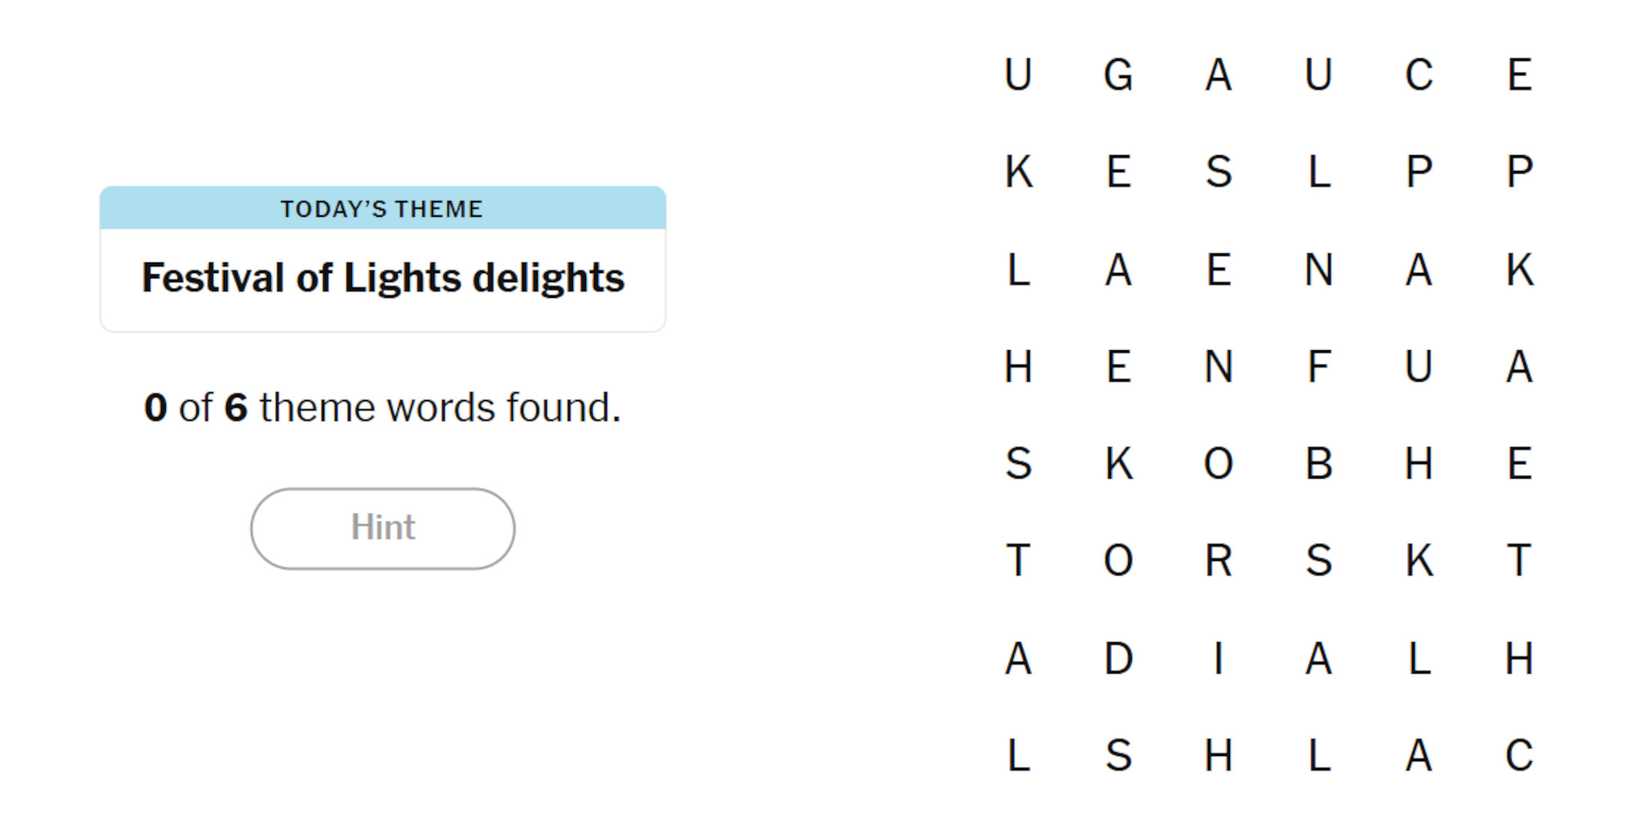The width and height of the screenshot is (1650, 825).
Task: Select the O directly left of B
Action: pos(1218,464)
